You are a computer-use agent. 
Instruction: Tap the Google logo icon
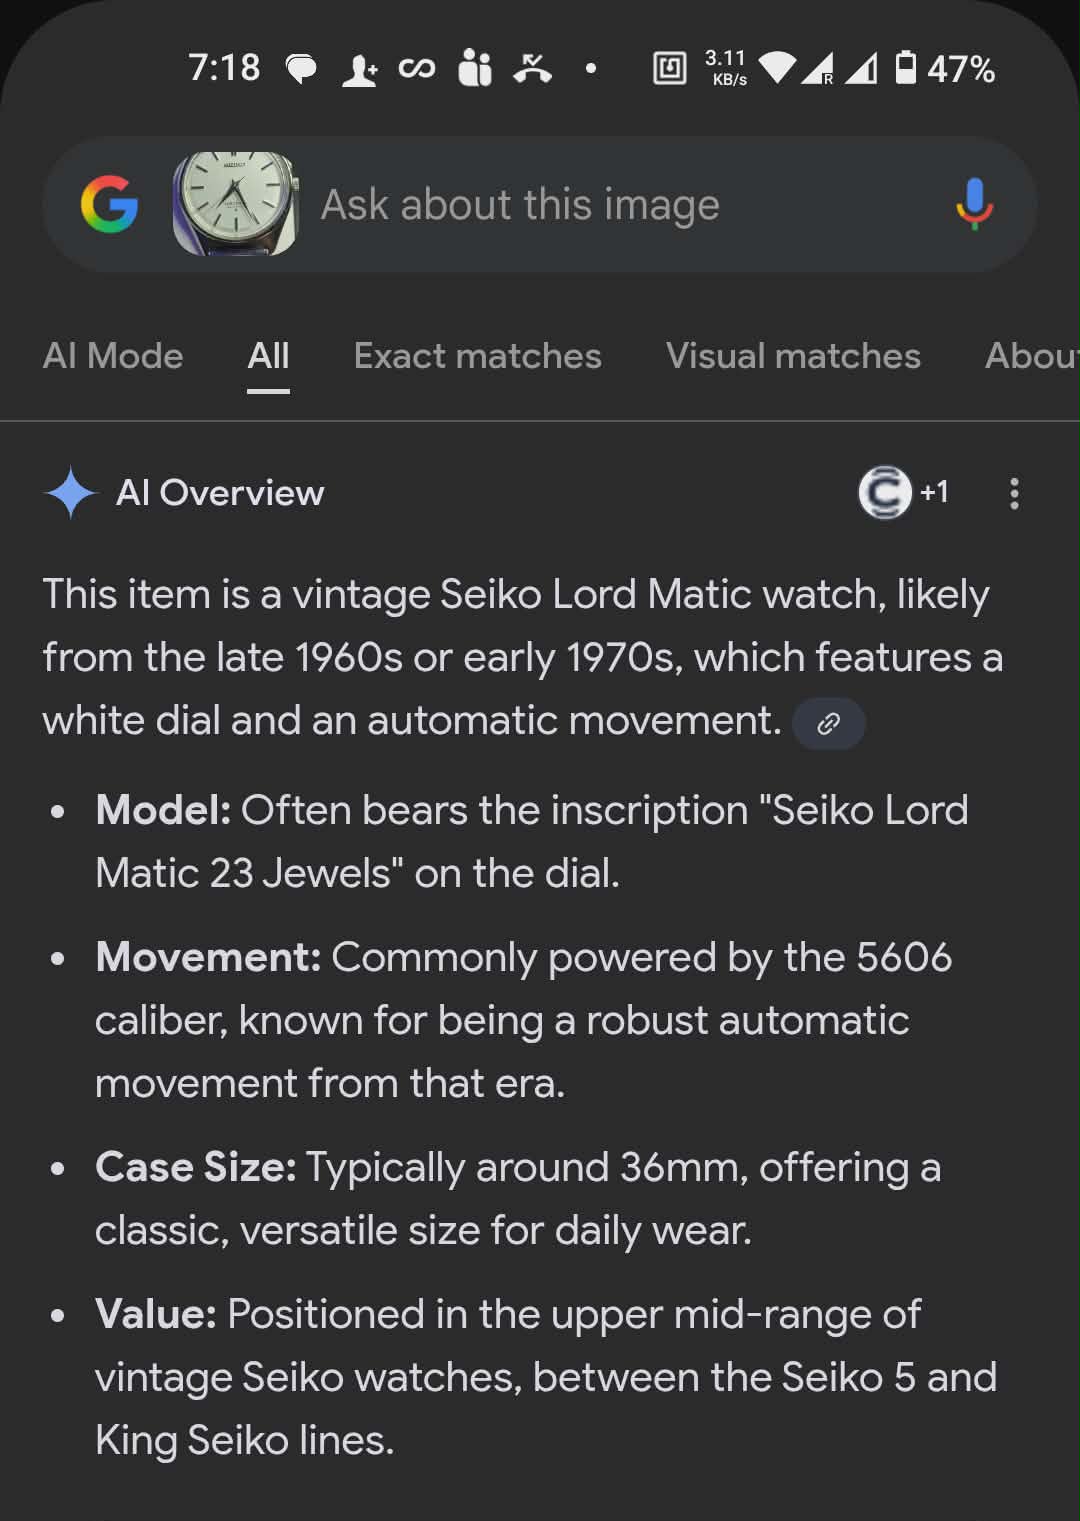pyautogui.click(x=109, y=204)
